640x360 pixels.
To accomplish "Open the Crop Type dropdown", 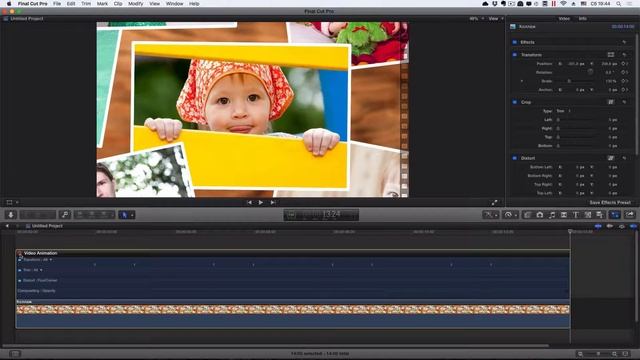I will point(564,111).
